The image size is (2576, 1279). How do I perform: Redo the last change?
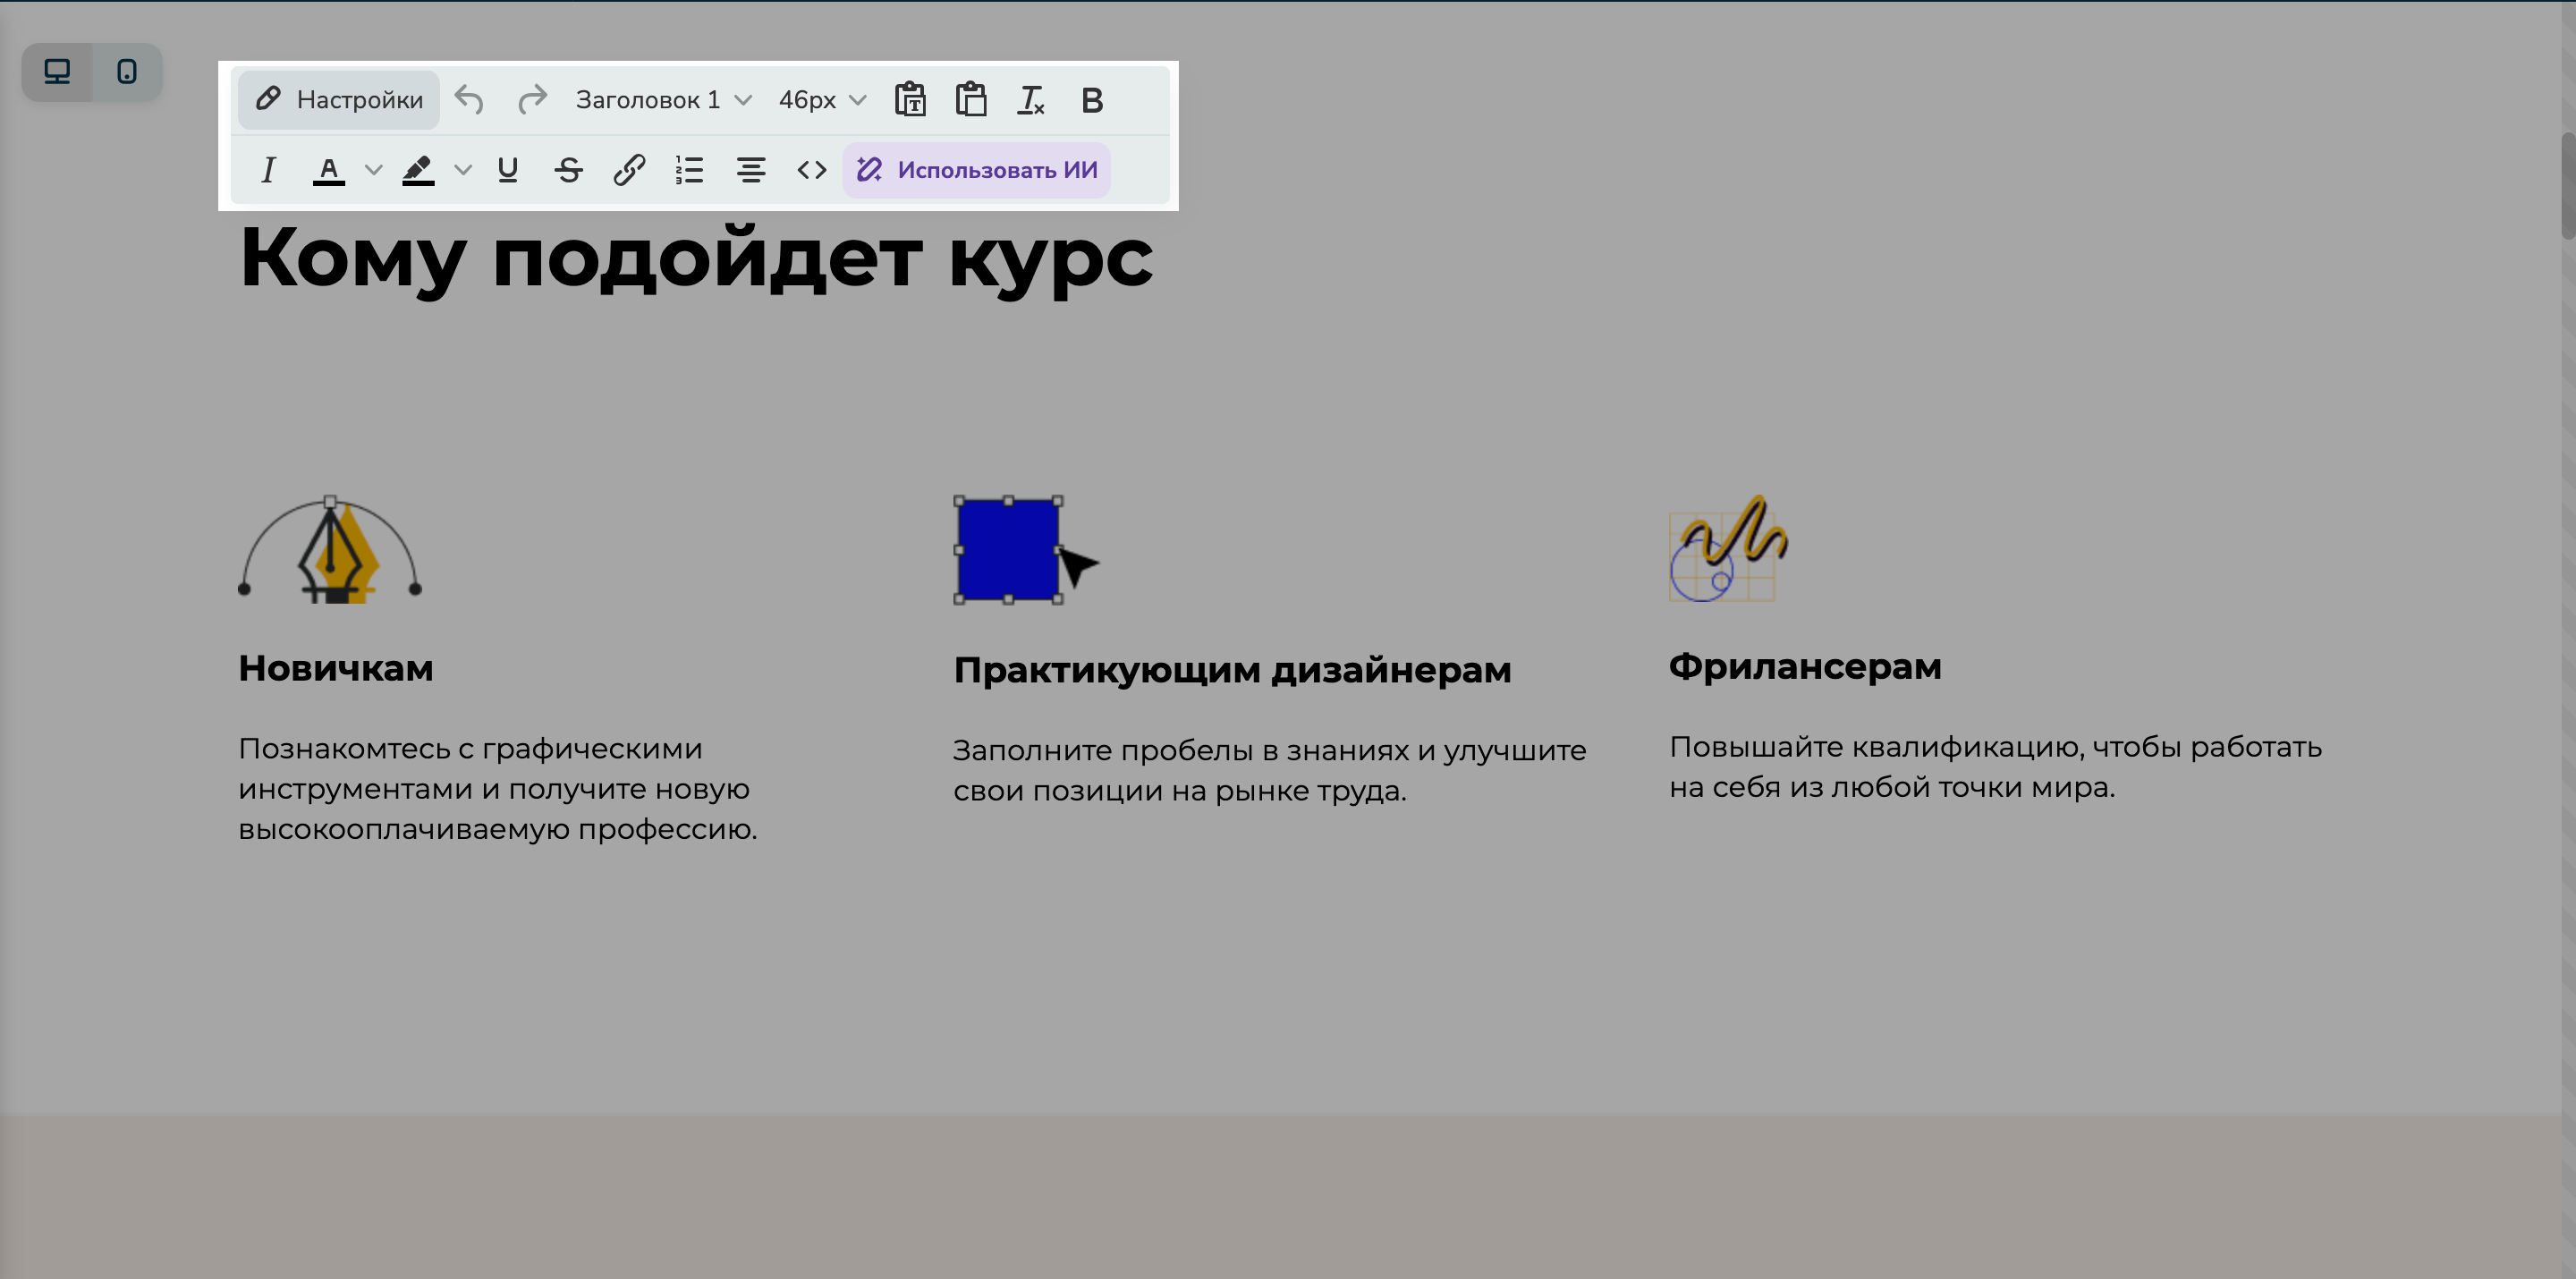pos(532,99)
